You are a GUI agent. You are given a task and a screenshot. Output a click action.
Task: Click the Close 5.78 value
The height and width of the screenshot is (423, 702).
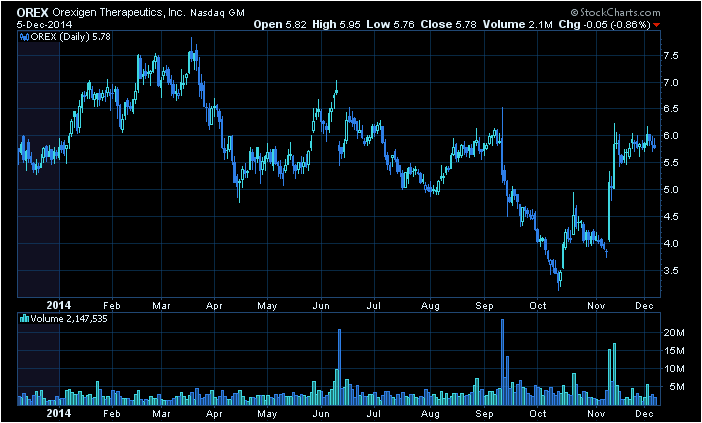pos(448,25)
